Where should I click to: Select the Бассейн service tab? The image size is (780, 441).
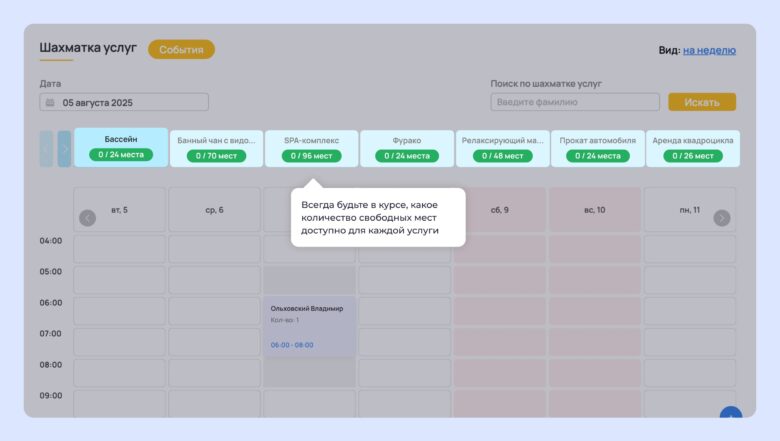pos(121,148)
